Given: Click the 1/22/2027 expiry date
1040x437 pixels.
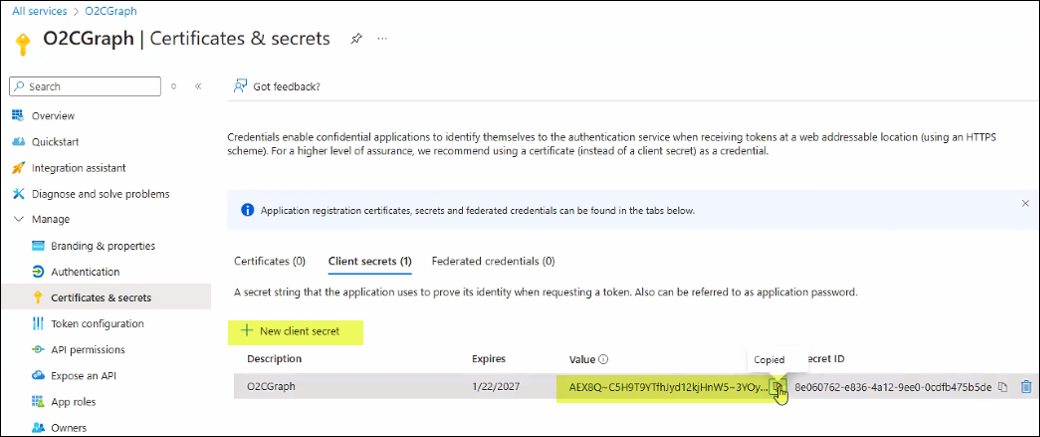Looking at the screenshot, I should pos(495,387).
